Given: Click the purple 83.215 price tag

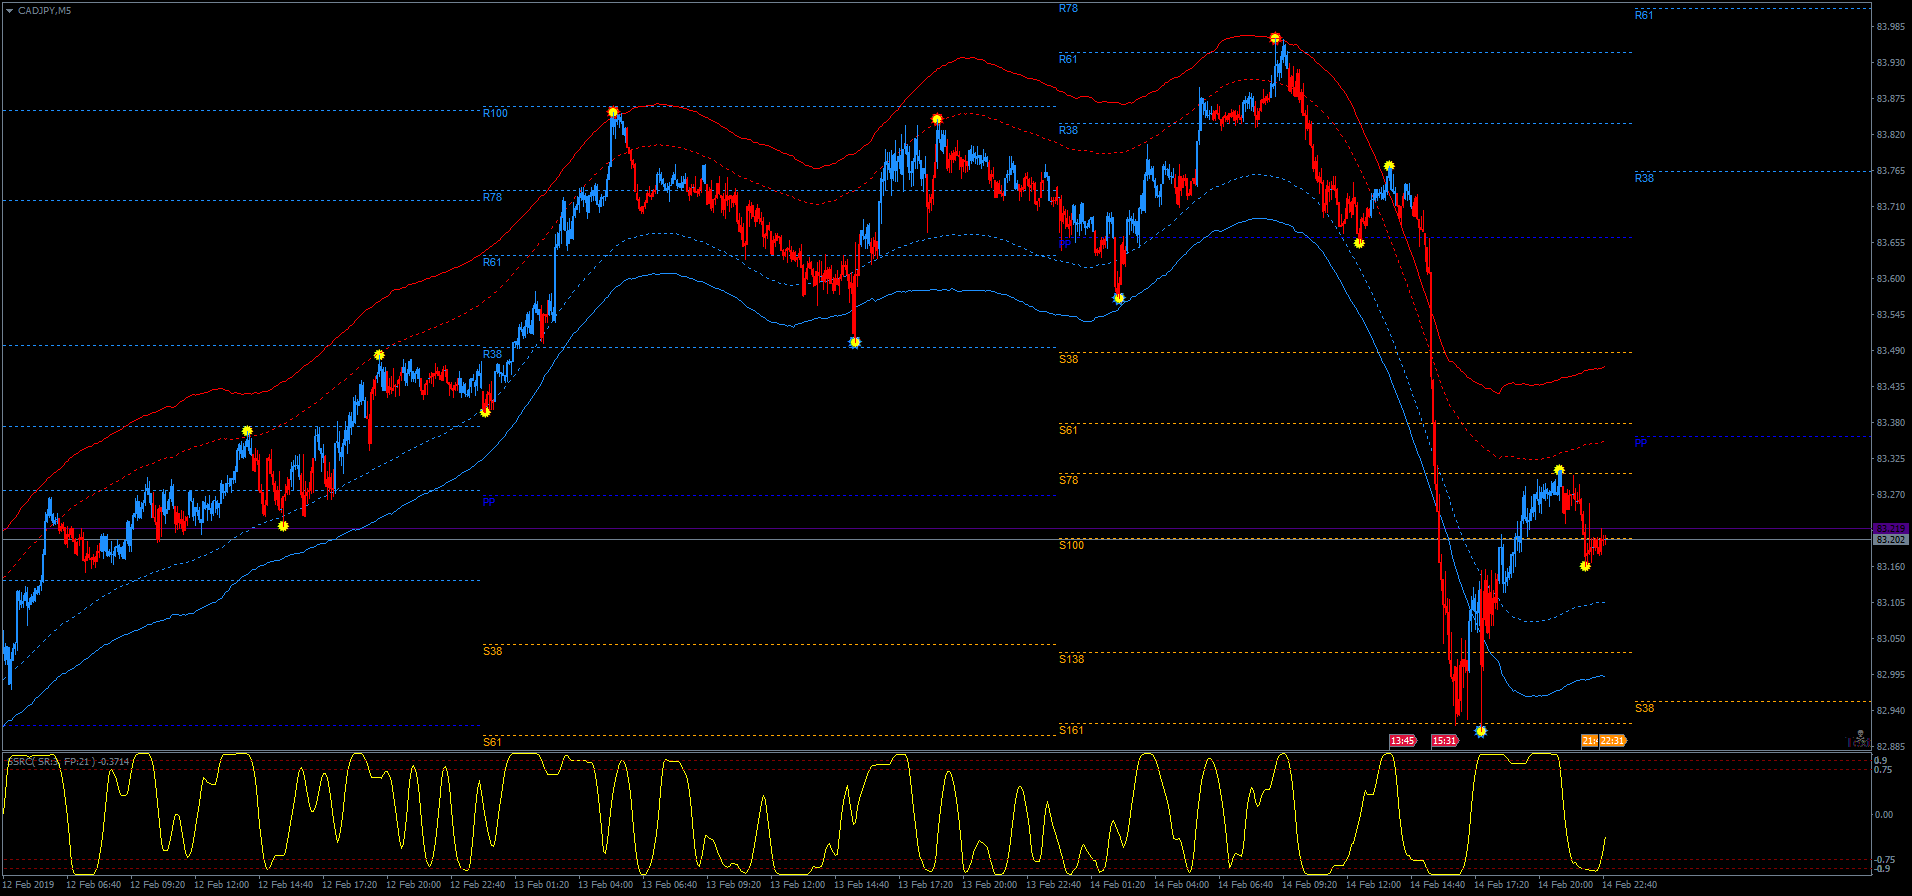Looking at the screenshot, I should point(1891,528).
